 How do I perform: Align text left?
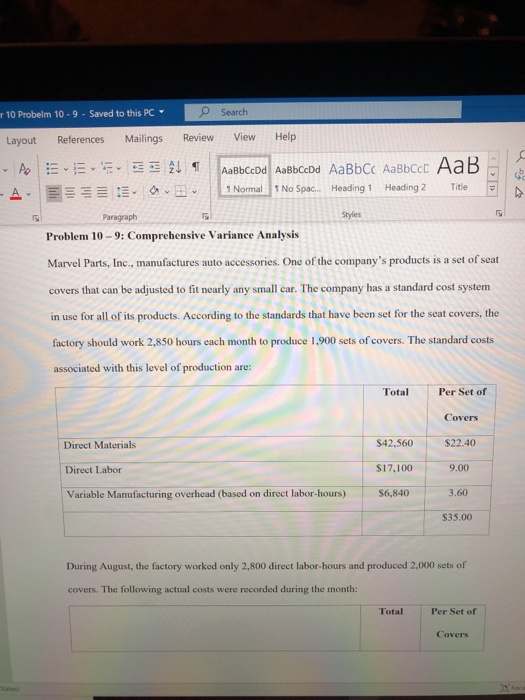(54, 194)
